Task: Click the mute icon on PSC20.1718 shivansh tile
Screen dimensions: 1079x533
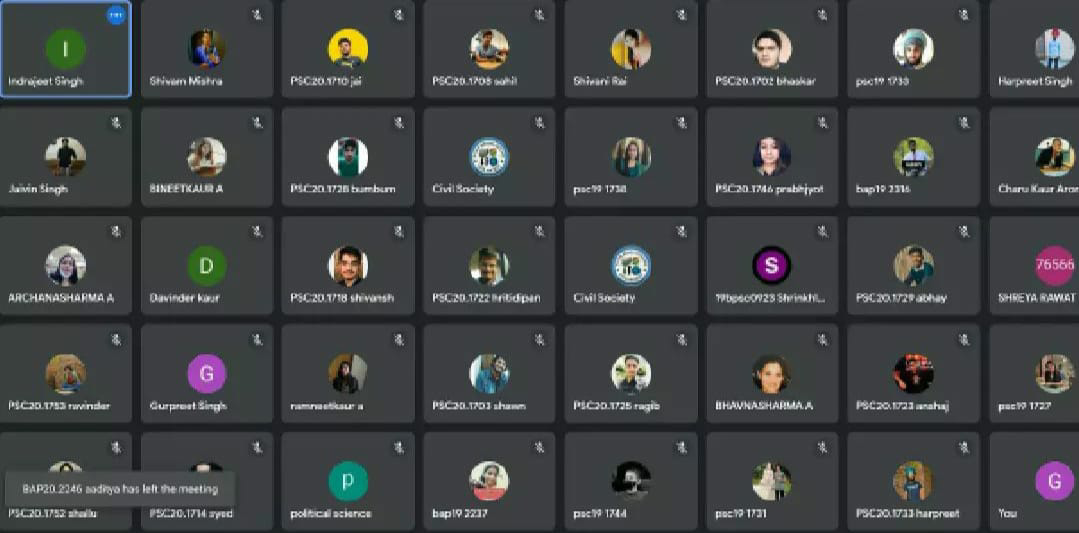Action: tap(399, 232)
